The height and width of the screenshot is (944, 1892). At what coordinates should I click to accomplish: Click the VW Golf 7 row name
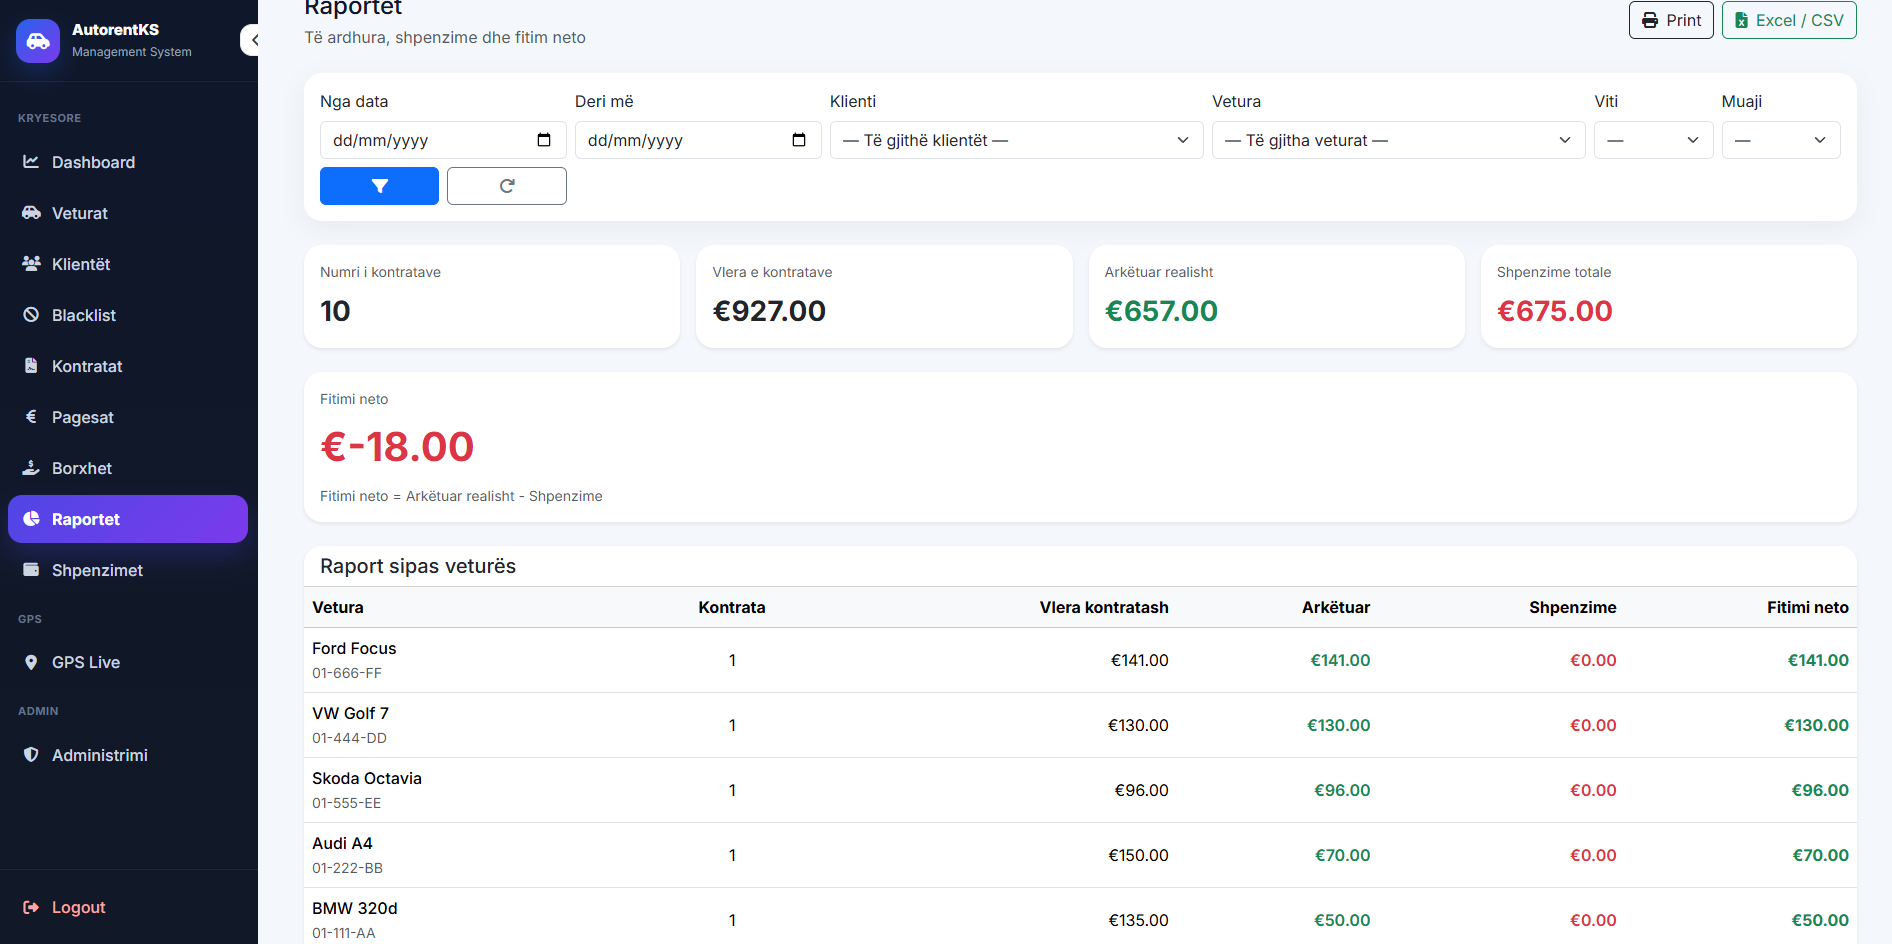[x=350, y=713]
